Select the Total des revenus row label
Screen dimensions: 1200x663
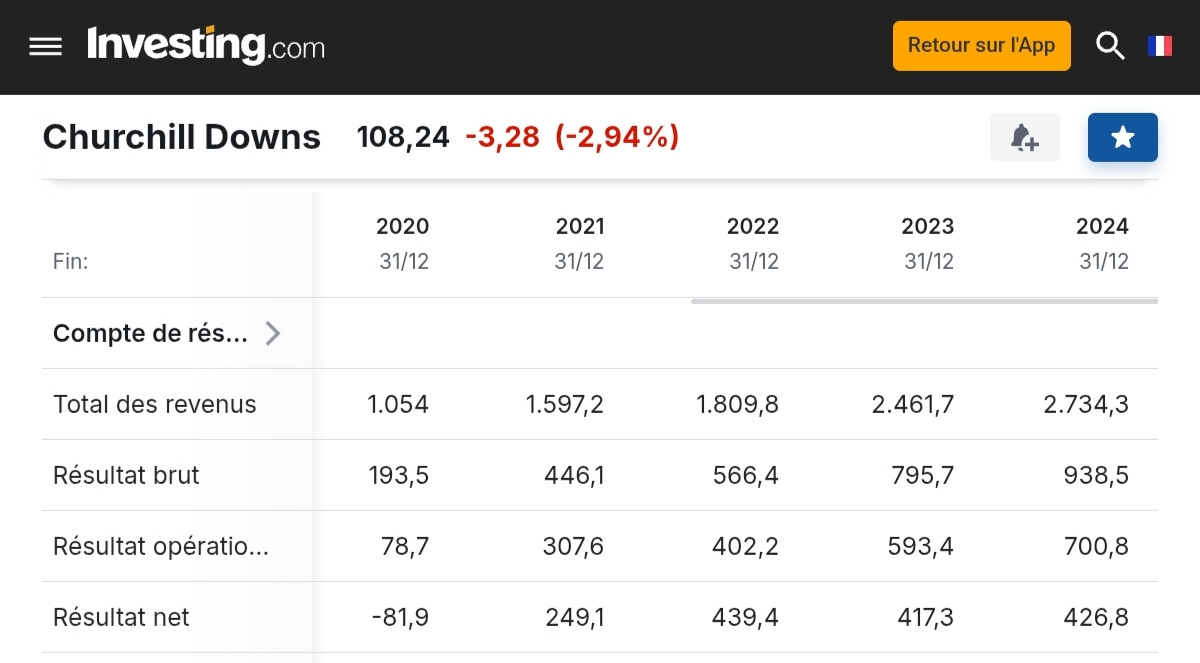(155, 404)
